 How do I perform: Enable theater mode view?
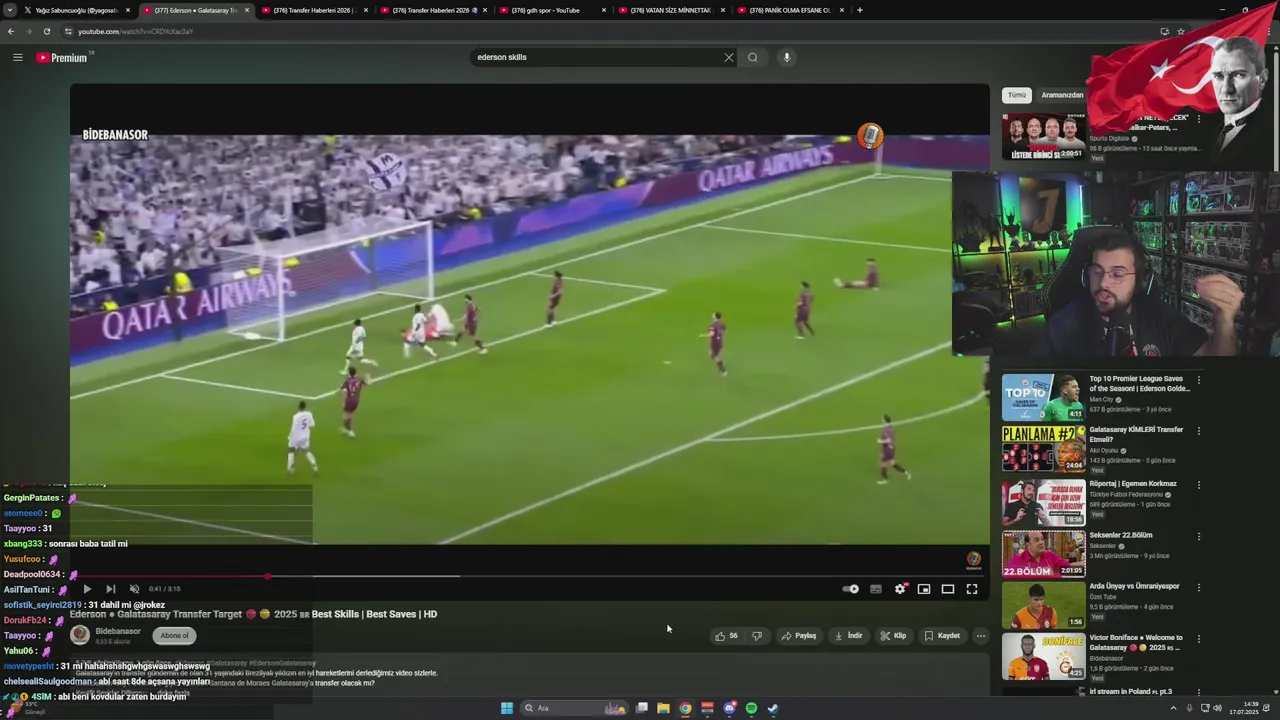[948, 589]
